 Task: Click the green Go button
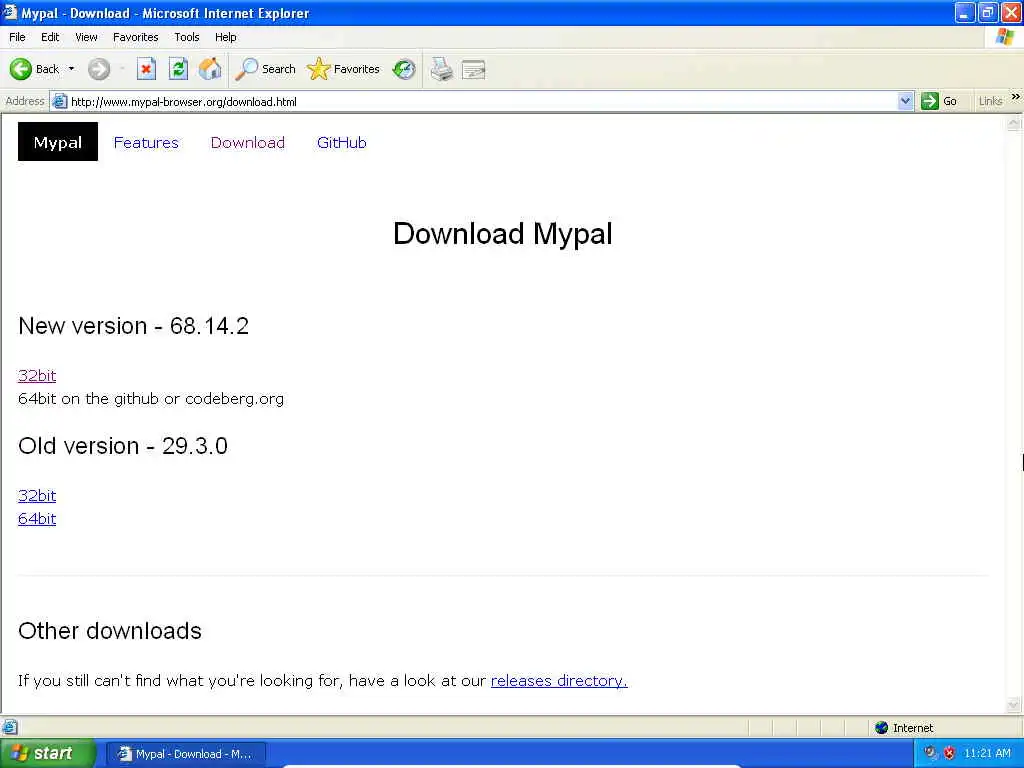click(x=939, y=101)
